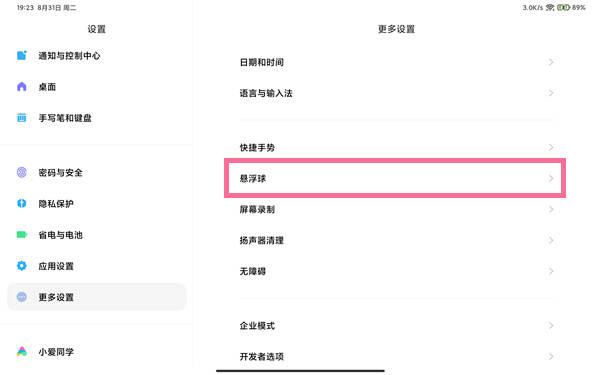Open the 手写笔和键盘 keyboard icon
This screenshot has width=600, height=375.
(x=22, y=118)
